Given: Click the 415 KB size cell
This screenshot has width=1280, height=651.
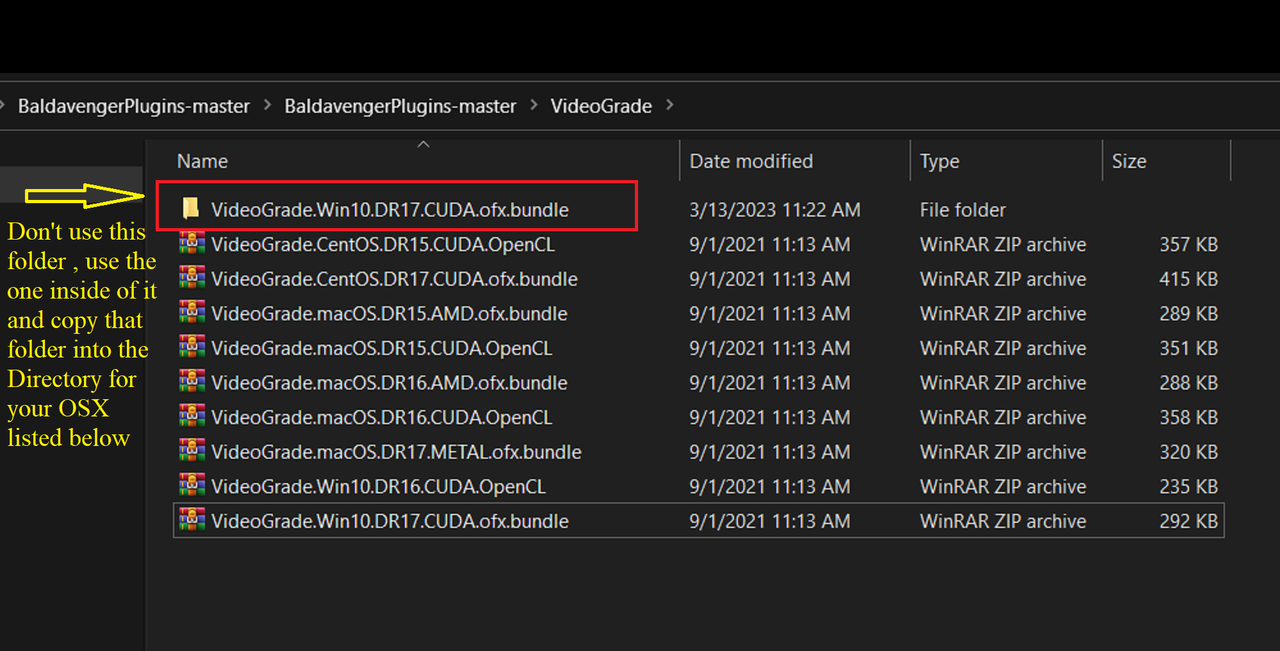Looking at the screenshot, I should click(1188, 279).
